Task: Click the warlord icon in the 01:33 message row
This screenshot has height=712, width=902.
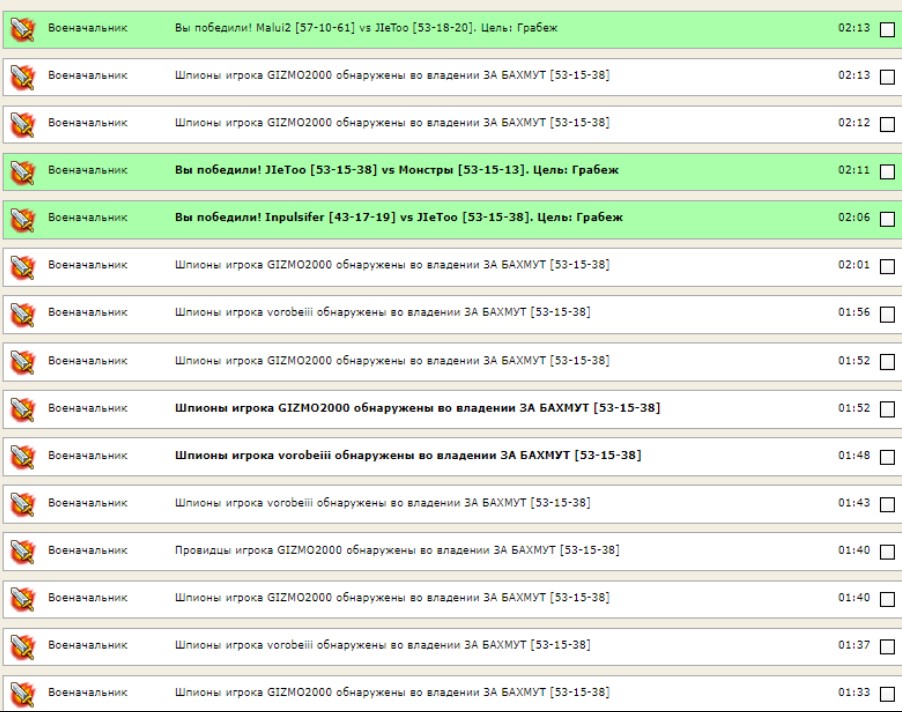Action: tap(22, 693)
